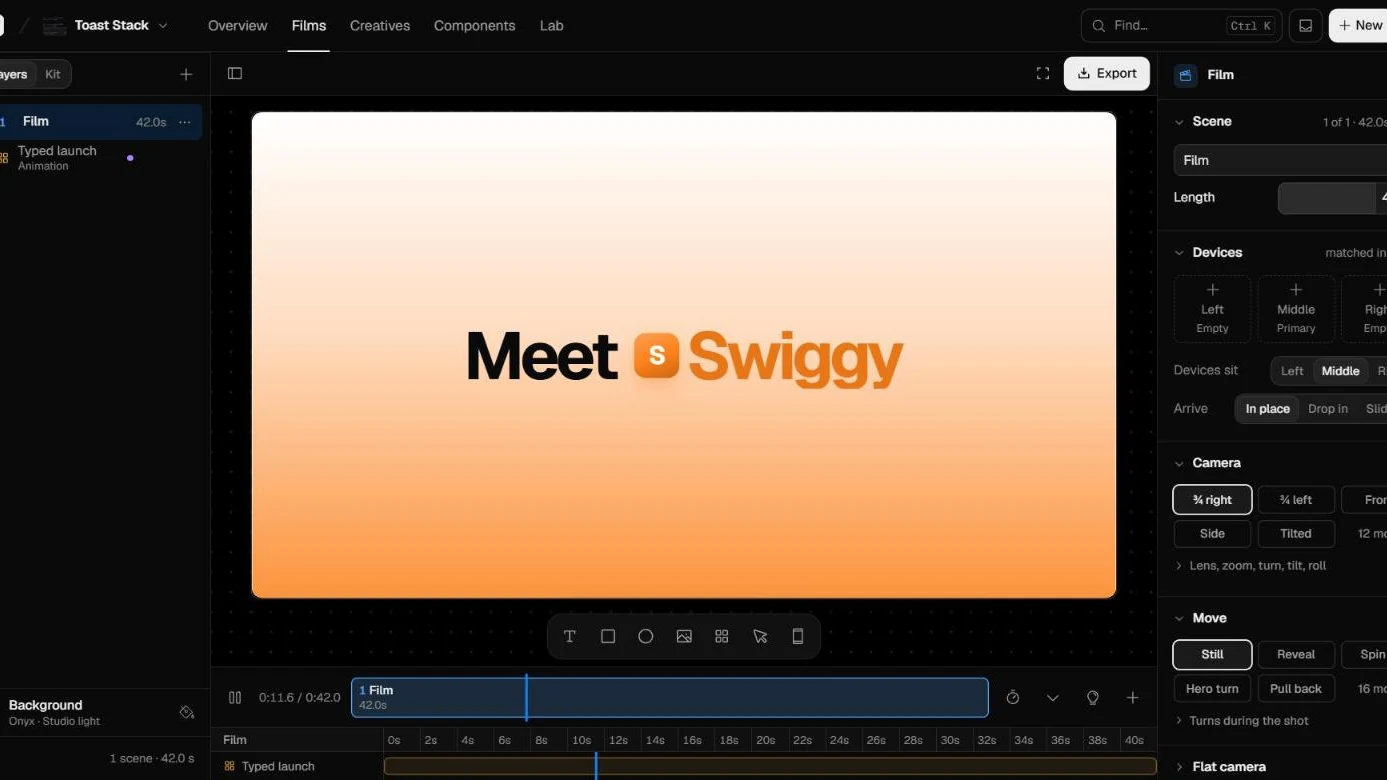This screenshot has height=780, width=1387.
Task: Collapse the Camera section
Action: [x=1179, y=463]
